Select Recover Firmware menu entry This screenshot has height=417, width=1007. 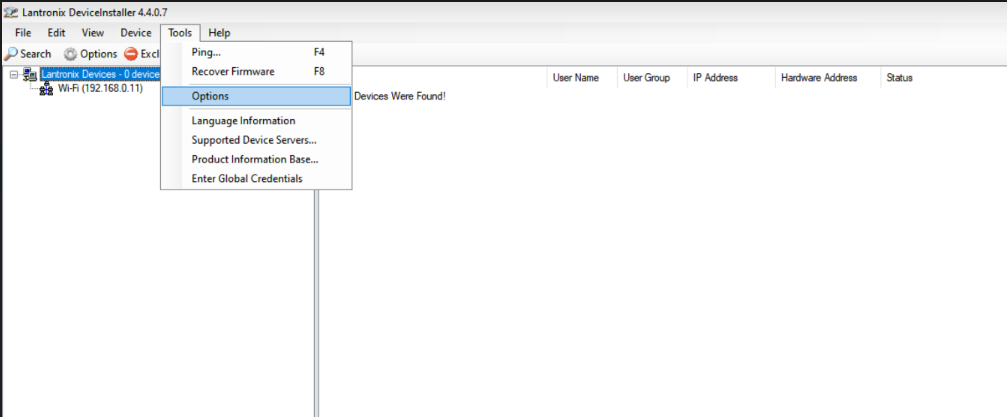(232, 72)
